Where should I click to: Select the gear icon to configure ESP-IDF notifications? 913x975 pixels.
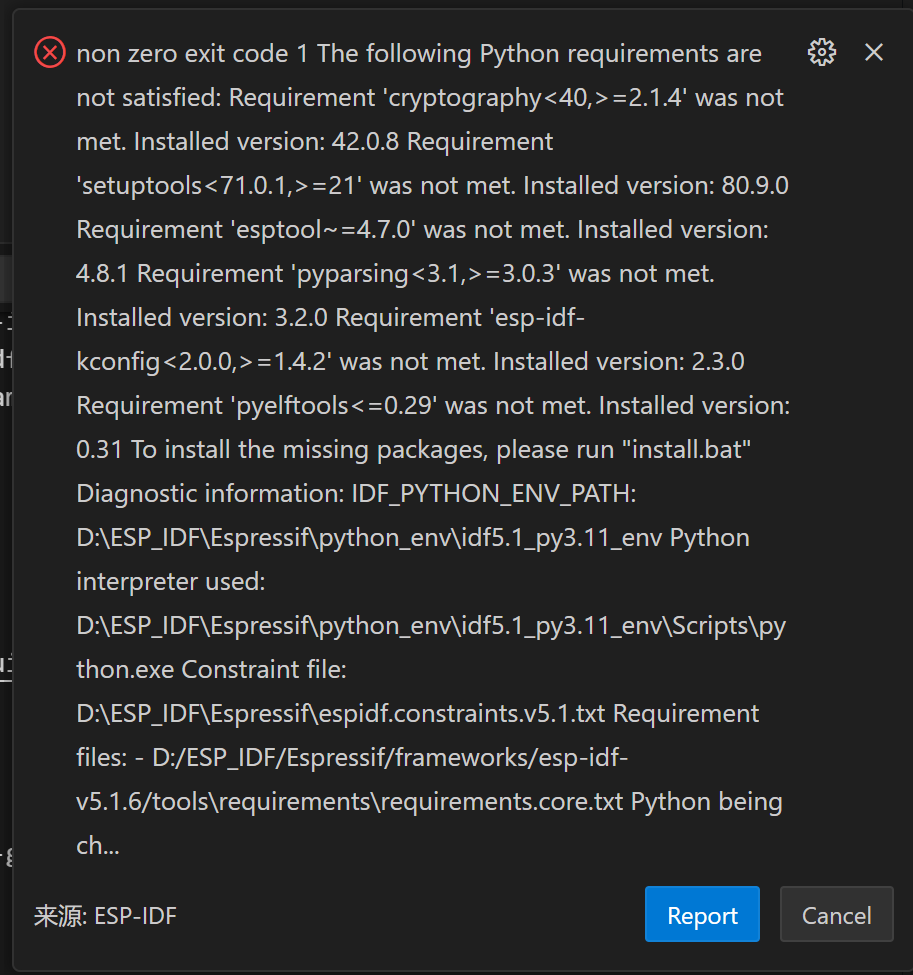click(x=821, y=52)
